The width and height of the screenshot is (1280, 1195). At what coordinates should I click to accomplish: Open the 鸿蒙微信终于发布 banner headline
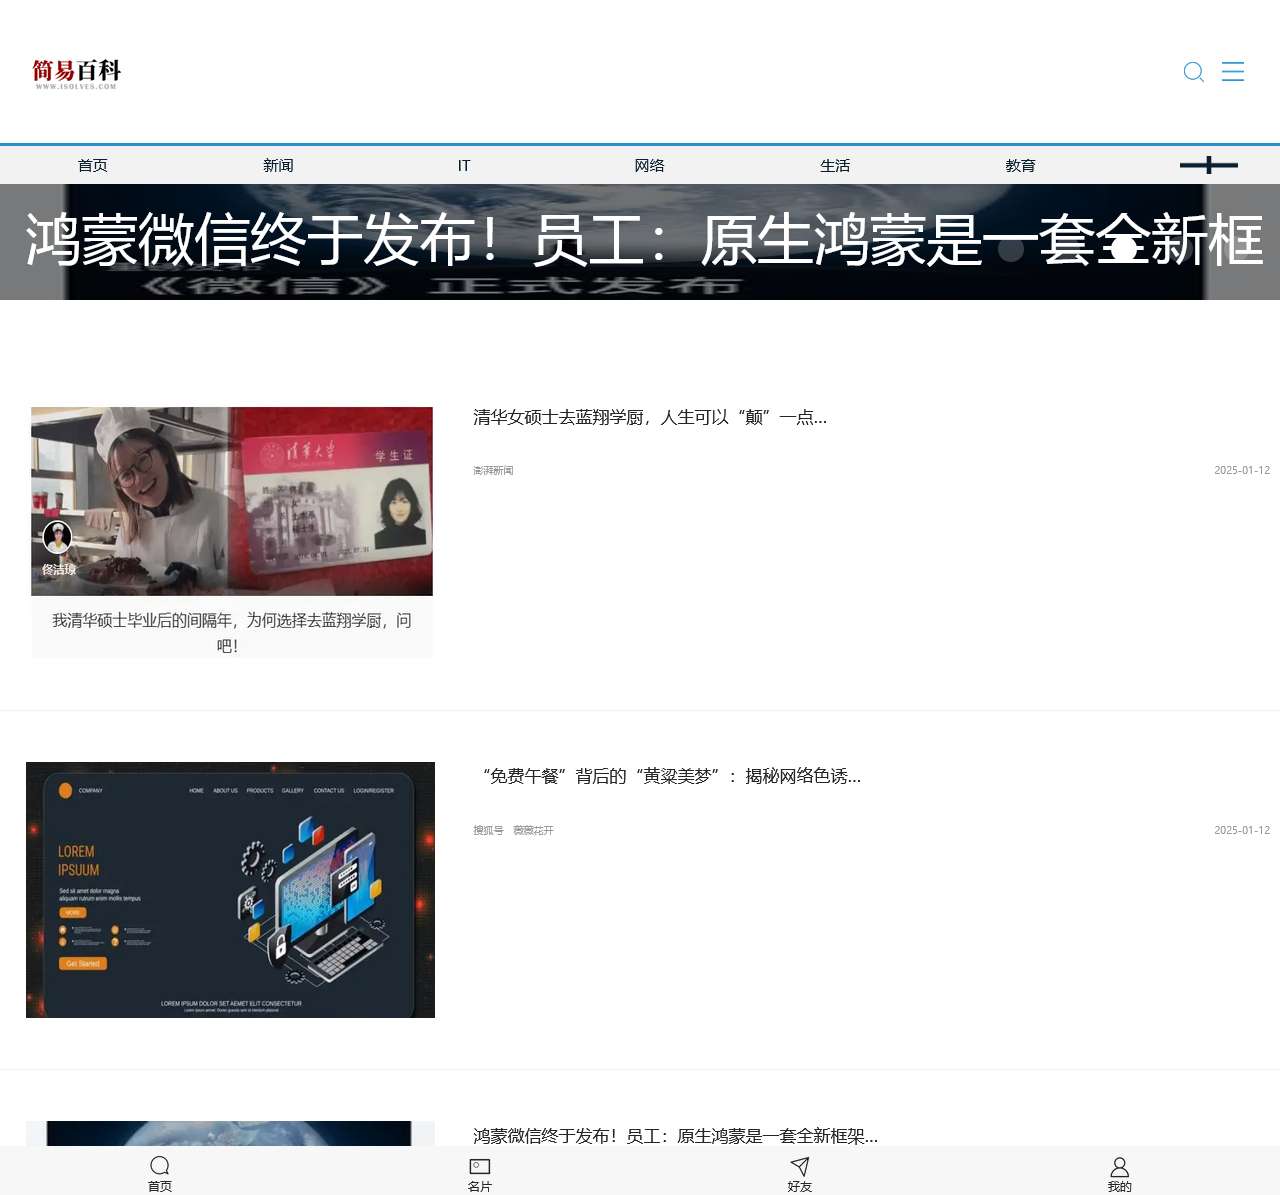point(644,240)
